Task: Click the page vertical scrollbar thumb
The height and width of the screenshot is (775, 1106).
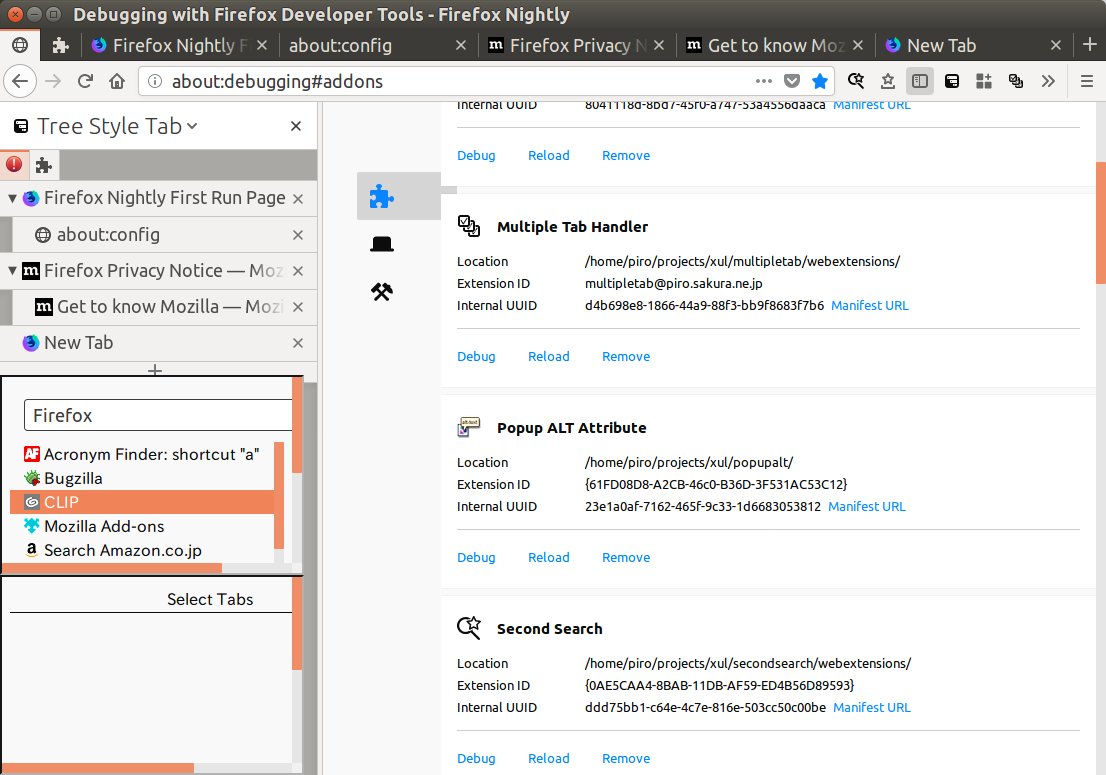Action: click(x=1100, y=223)
